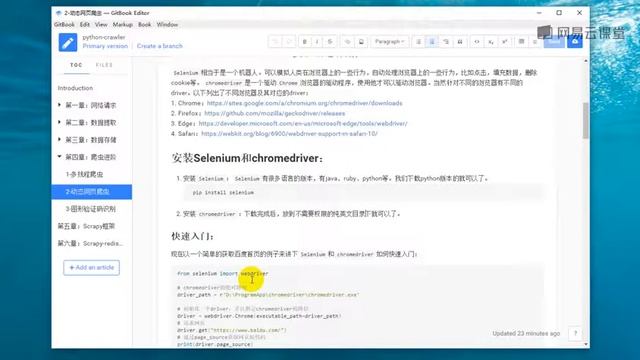Viewport: 640px width, 360px height.
Task: Click the blockquote toolbar icon
Action: point(460,42)
